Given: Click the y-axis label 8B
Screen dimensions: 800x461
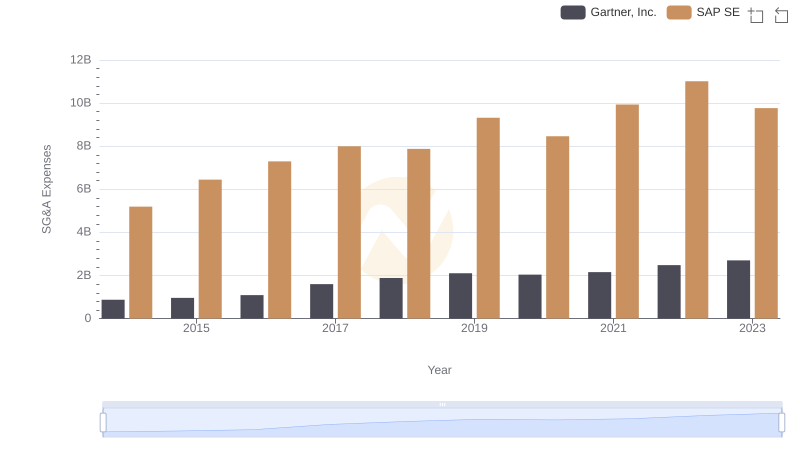Looking at the screenshot, I should click(84, 146).
